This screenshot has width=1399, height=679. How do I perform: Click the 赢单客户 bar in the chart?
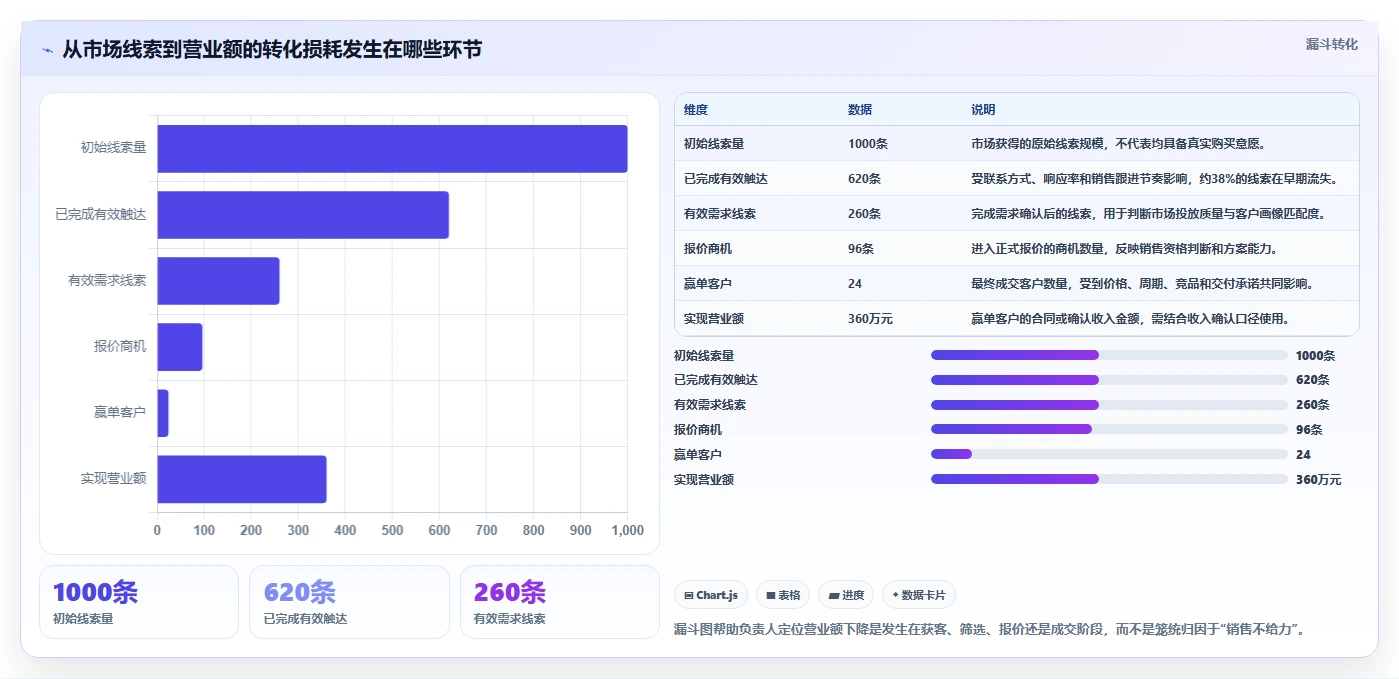point(163,413)
